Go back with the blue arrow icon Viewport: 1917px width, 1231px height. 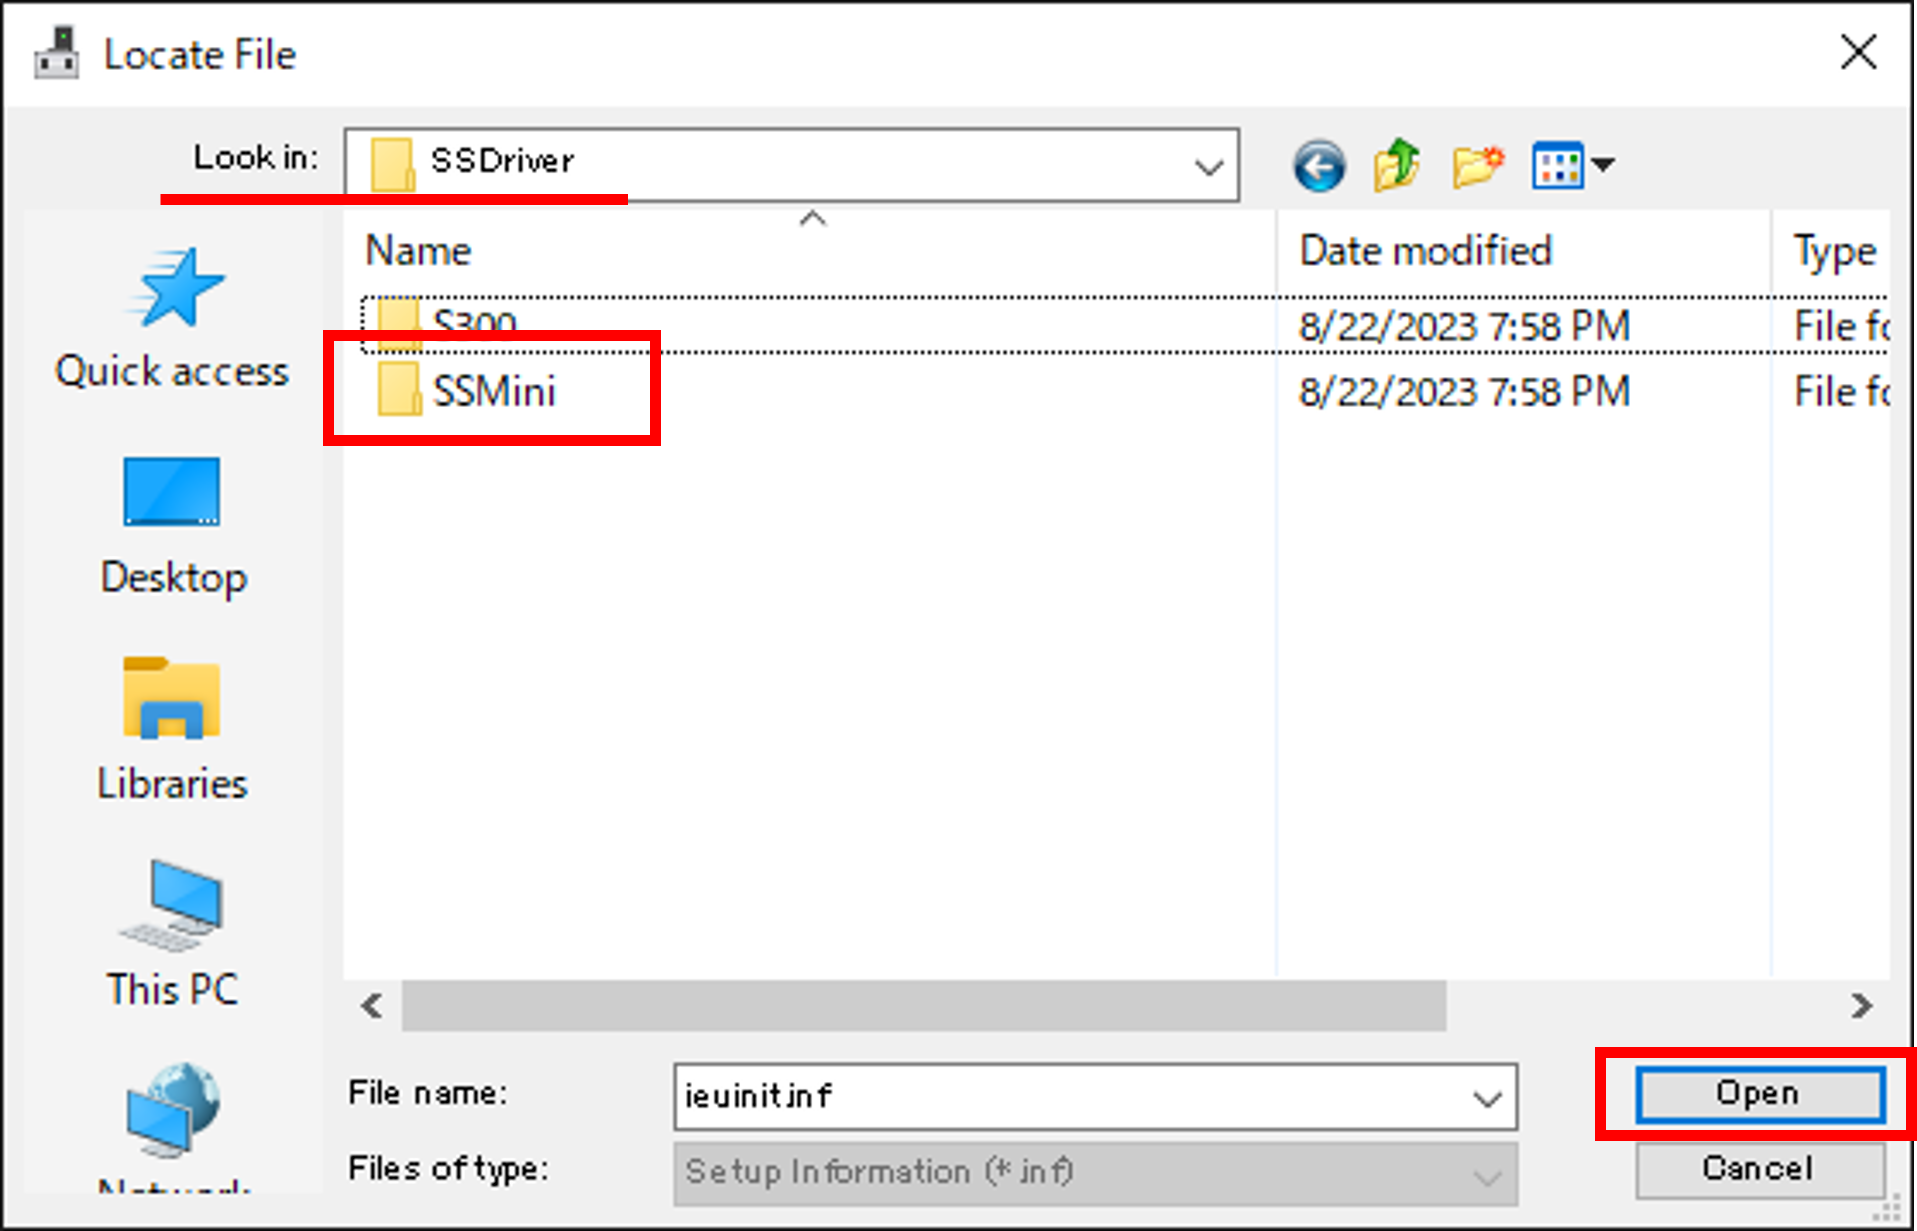[1319, 165]
